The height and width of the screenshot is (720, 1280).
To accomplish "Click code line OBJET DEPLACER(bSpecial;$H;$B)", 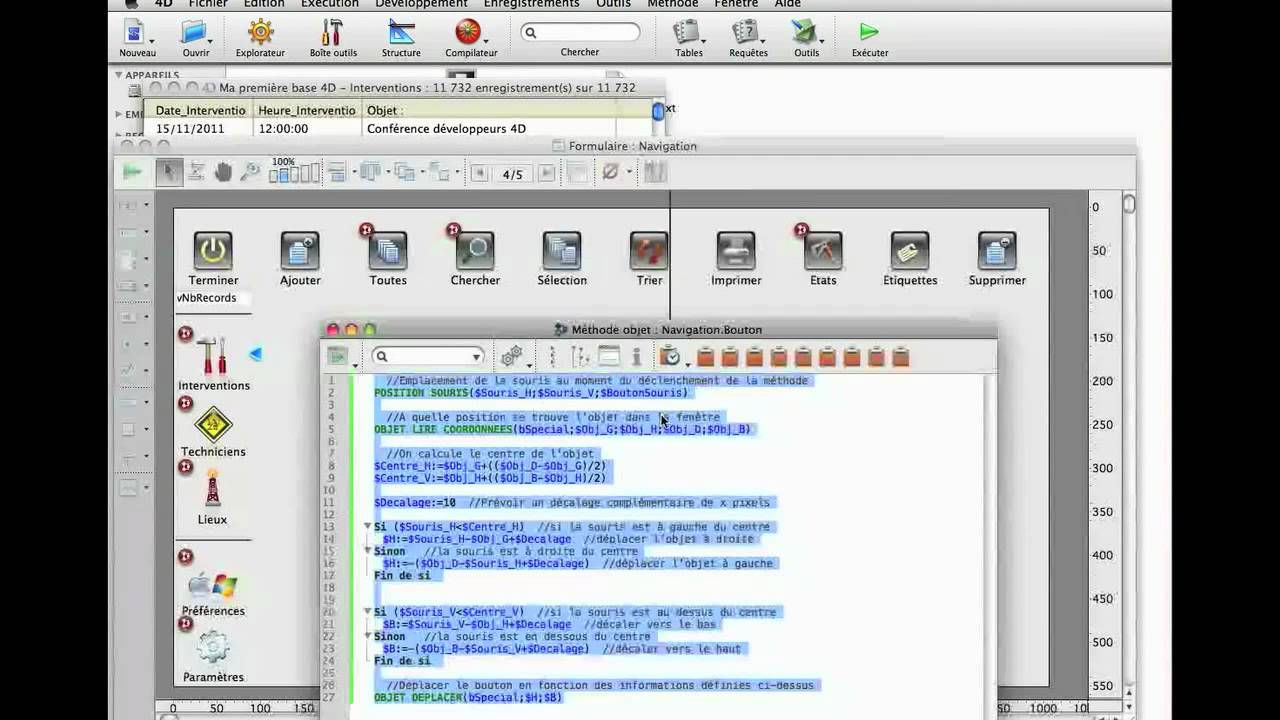I will pos(468,697).
